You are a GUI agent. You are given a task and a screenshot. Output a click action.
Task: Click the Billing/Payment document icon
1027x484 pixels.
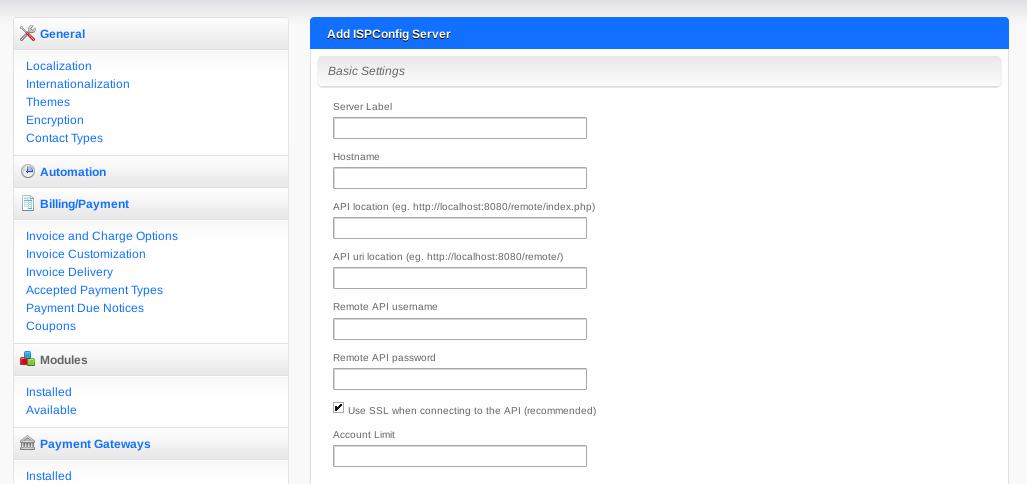tap(28, 204)
